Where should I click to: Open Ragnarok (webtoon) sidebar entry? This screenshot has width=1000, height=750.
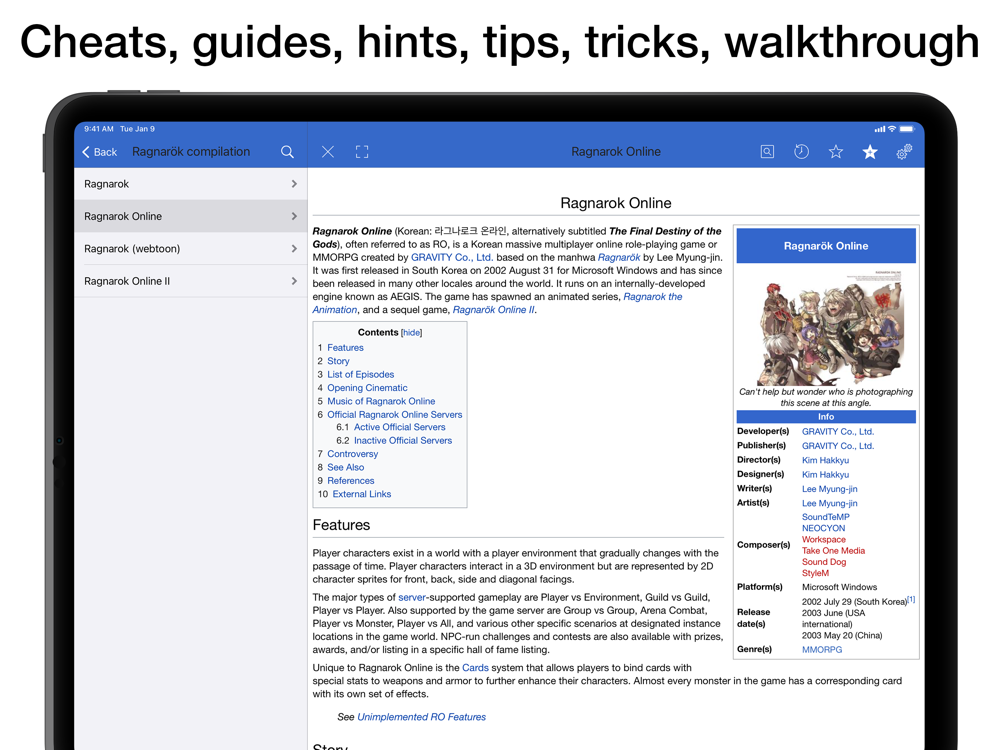click(191, 249)
